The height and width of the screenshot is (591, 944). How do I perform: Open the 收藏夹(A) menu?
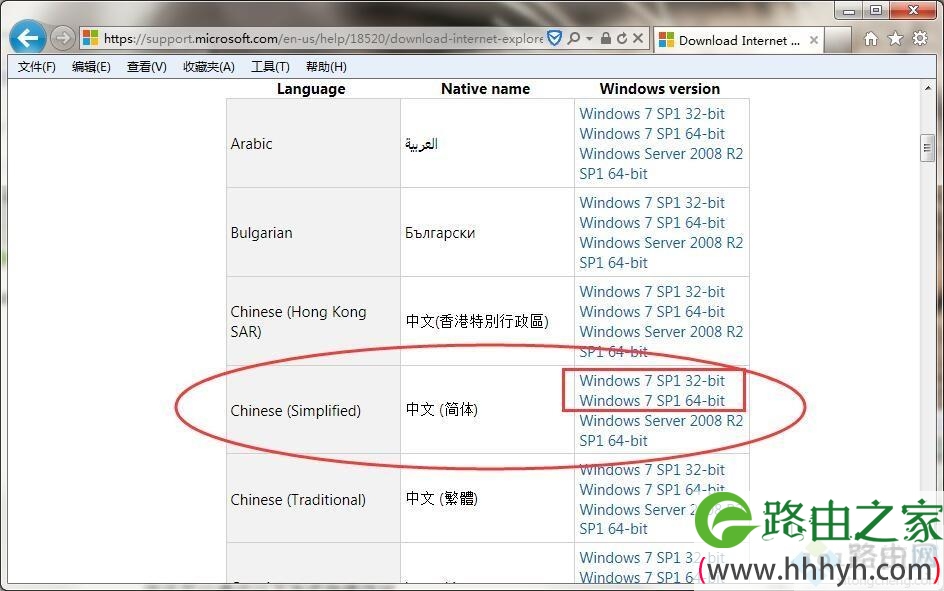tap(208, 67)
